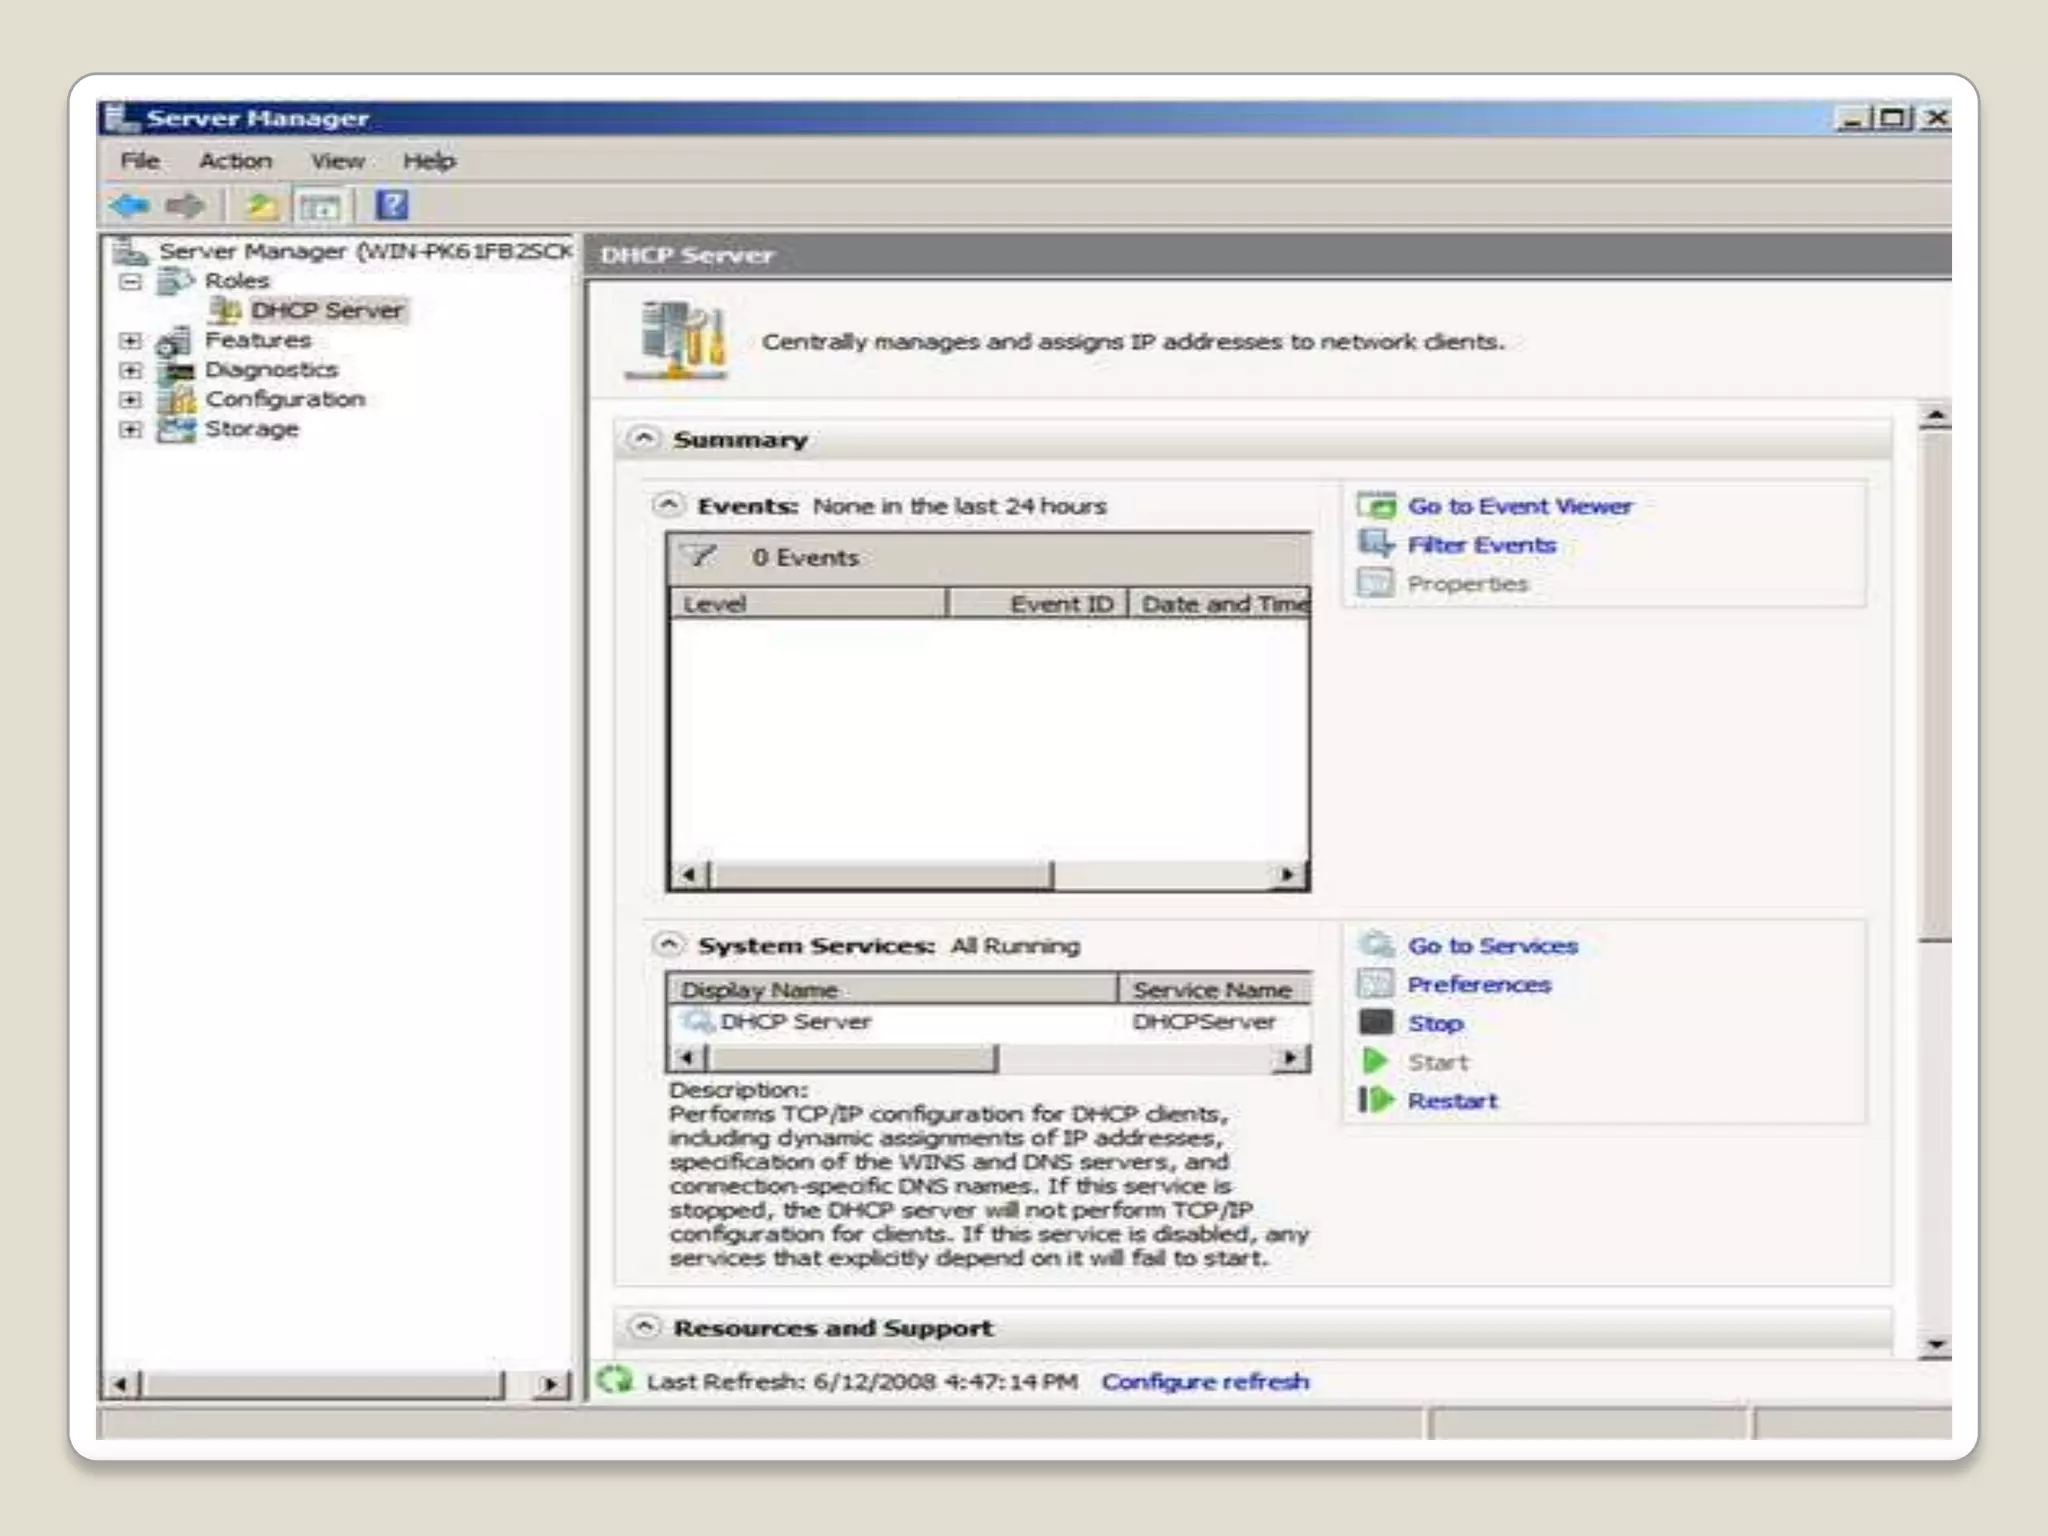Expand the Storage tree node

130,429
